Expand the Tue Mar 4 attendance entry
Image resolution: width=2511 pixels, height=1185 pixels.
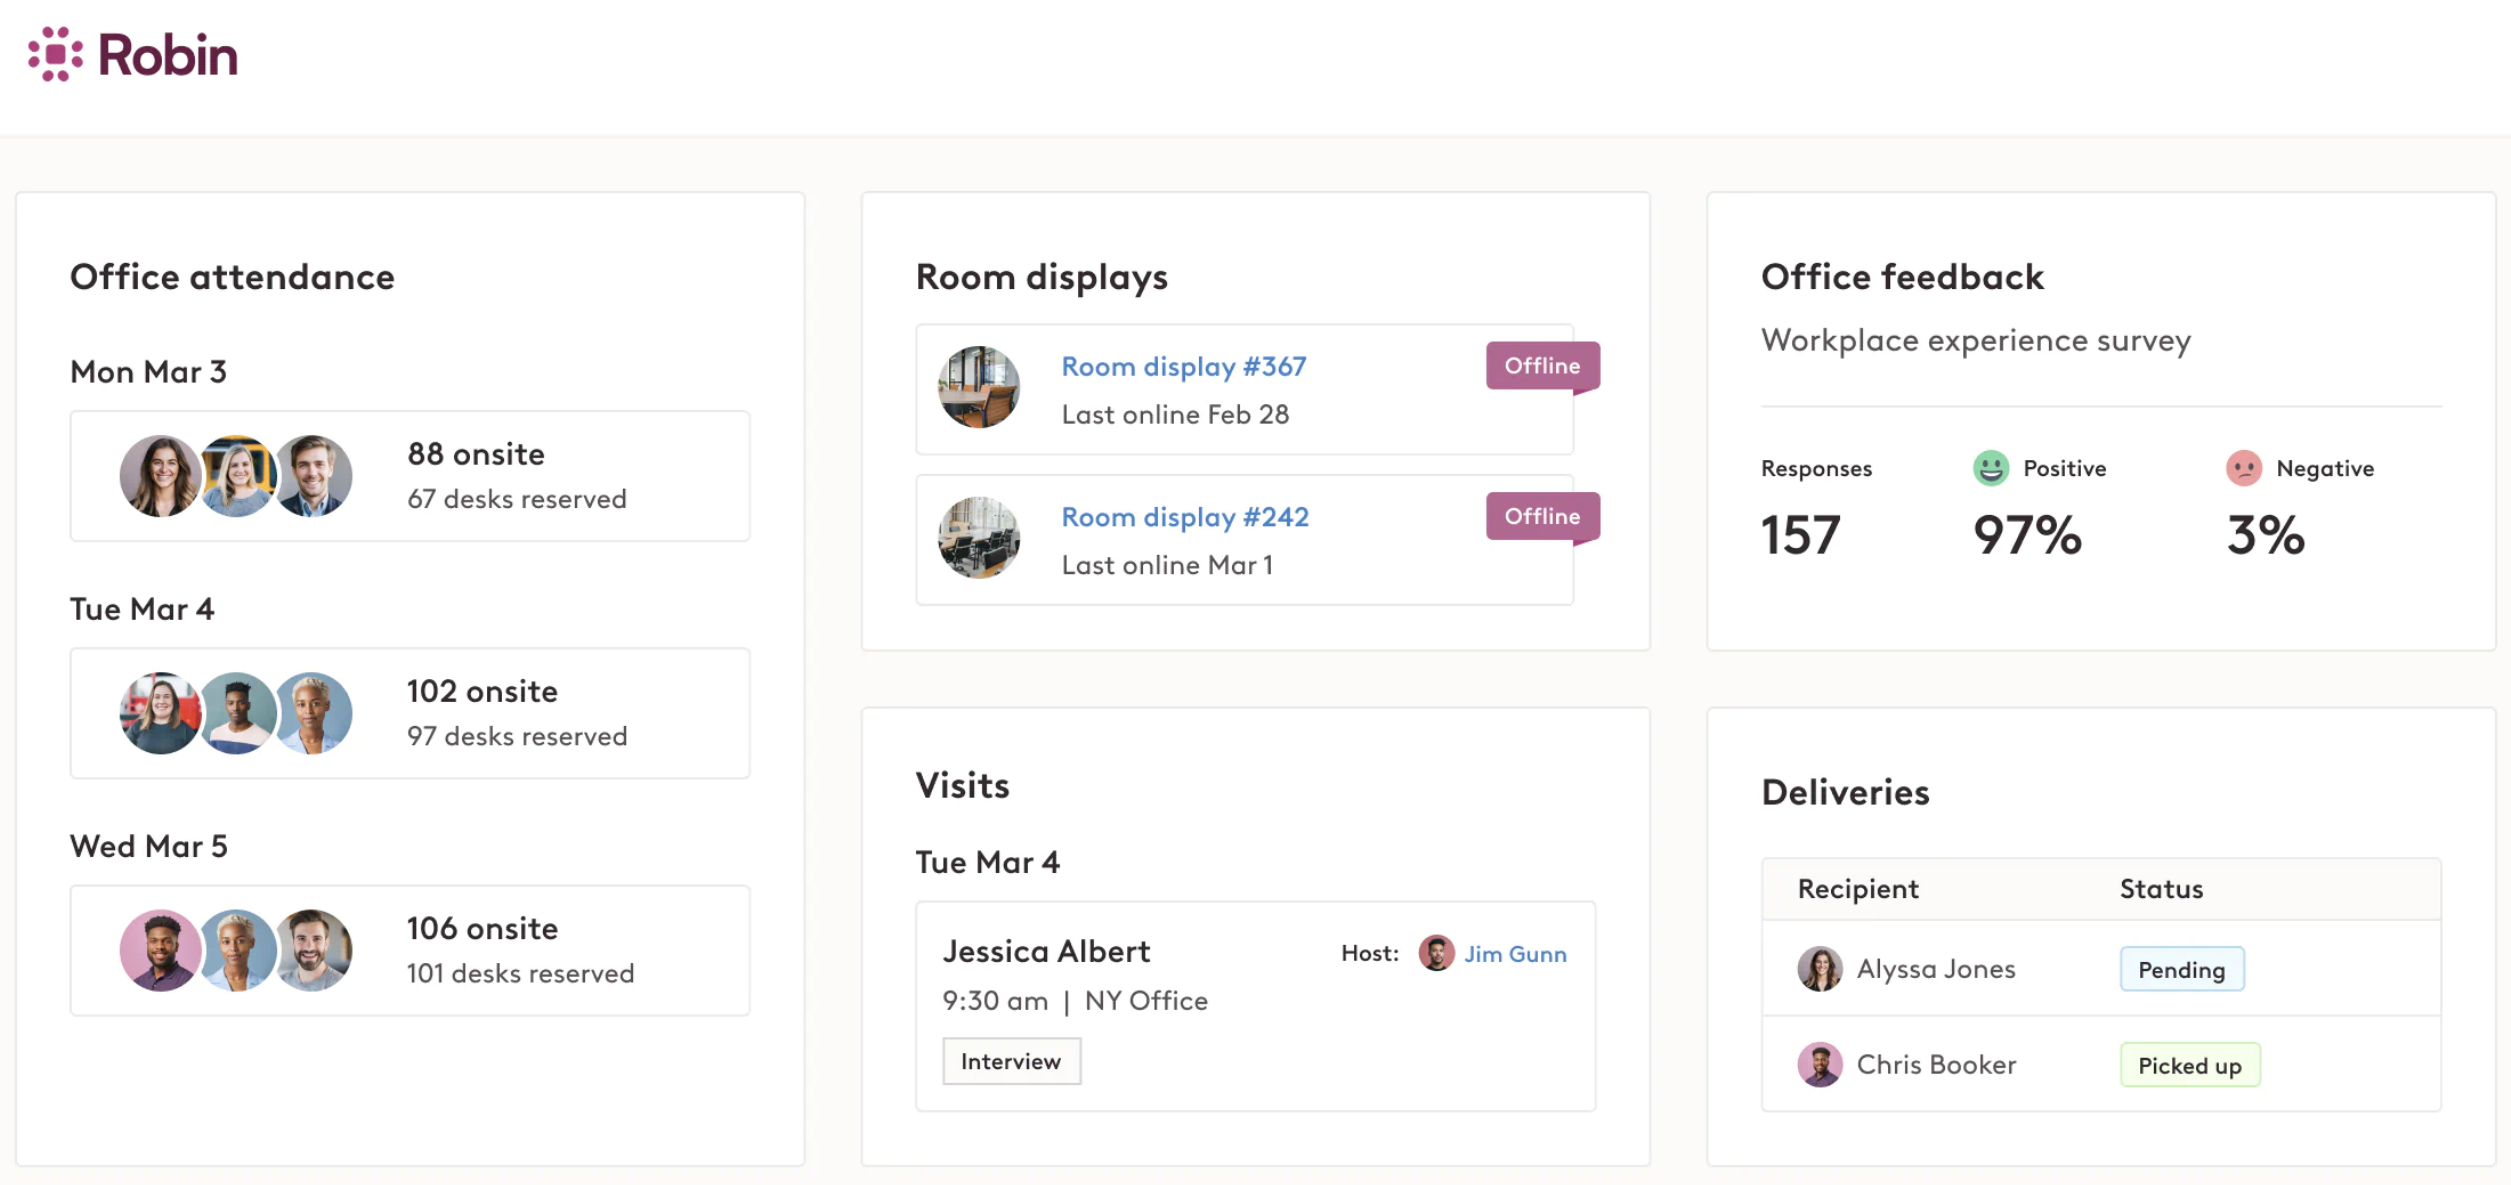(x=409, y=712)
